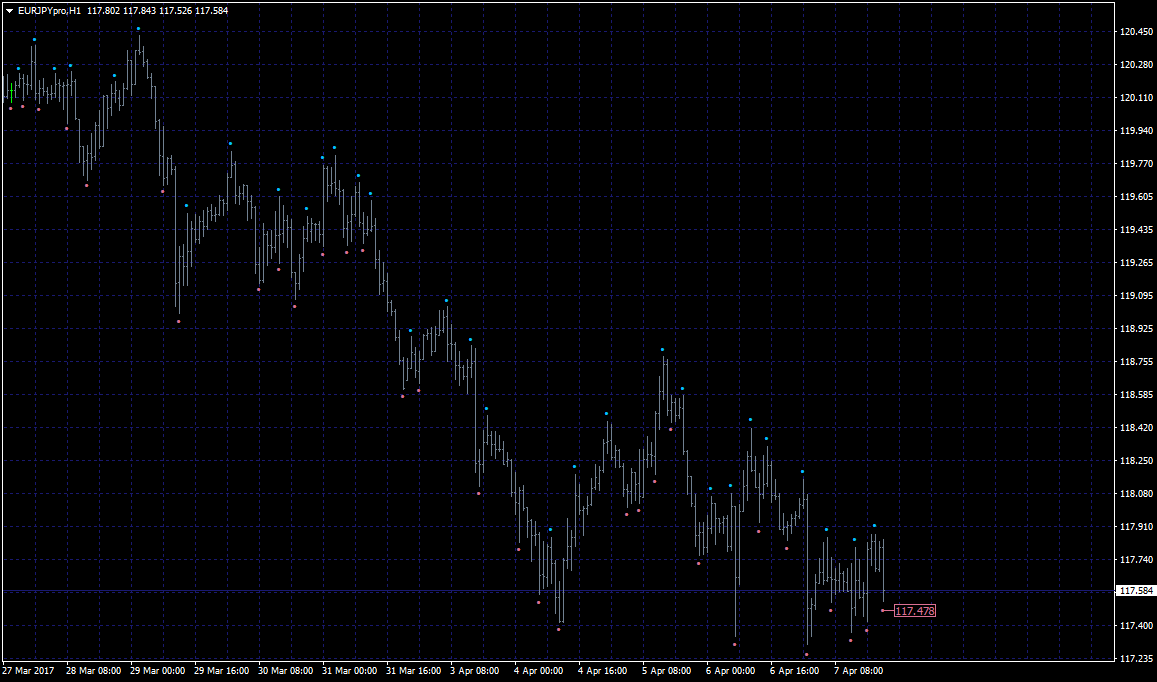Click the low price value 117.526 in header
This screenshot has width=1157, height=682.
click(x=176, y=11)
